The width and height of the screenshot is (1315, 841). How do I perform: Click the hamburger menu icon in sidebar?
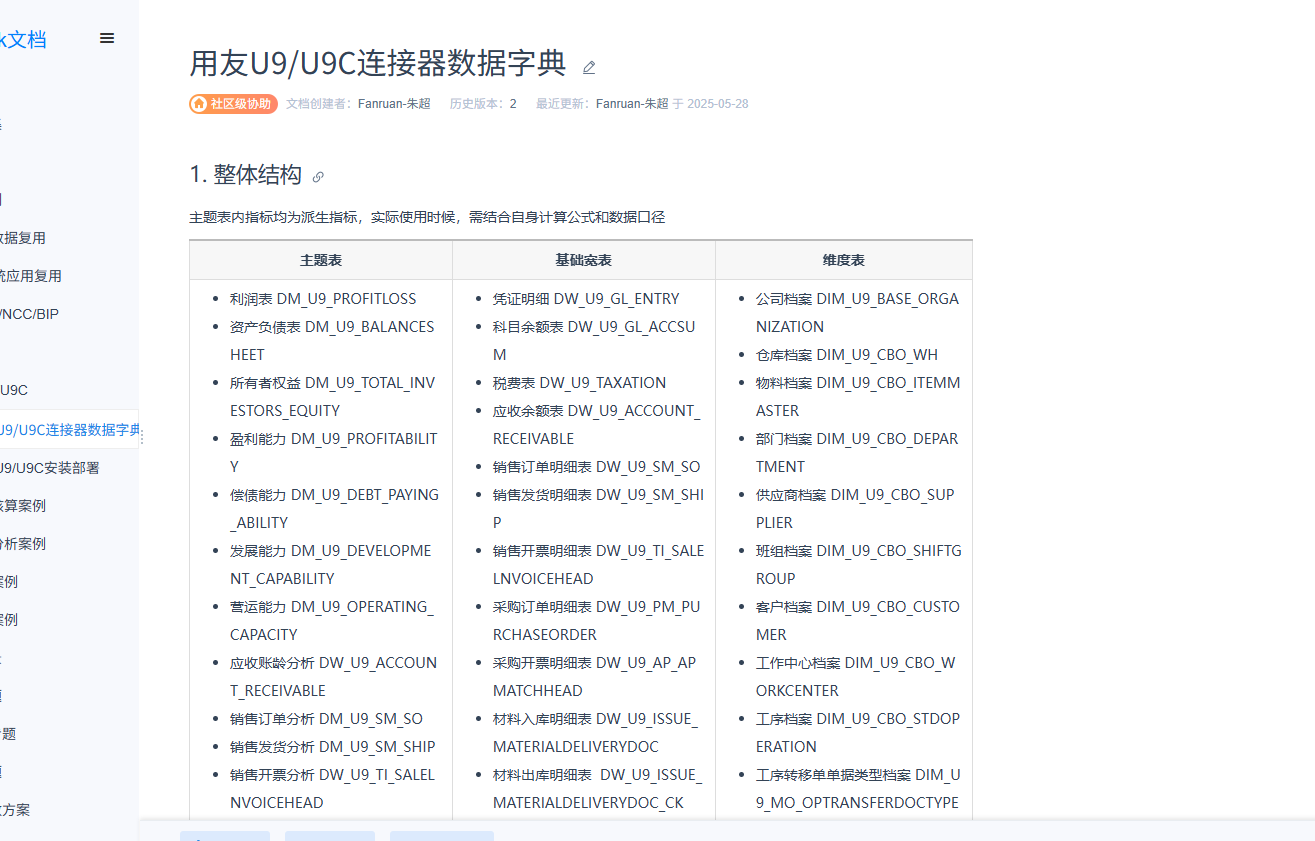point(107,38)
